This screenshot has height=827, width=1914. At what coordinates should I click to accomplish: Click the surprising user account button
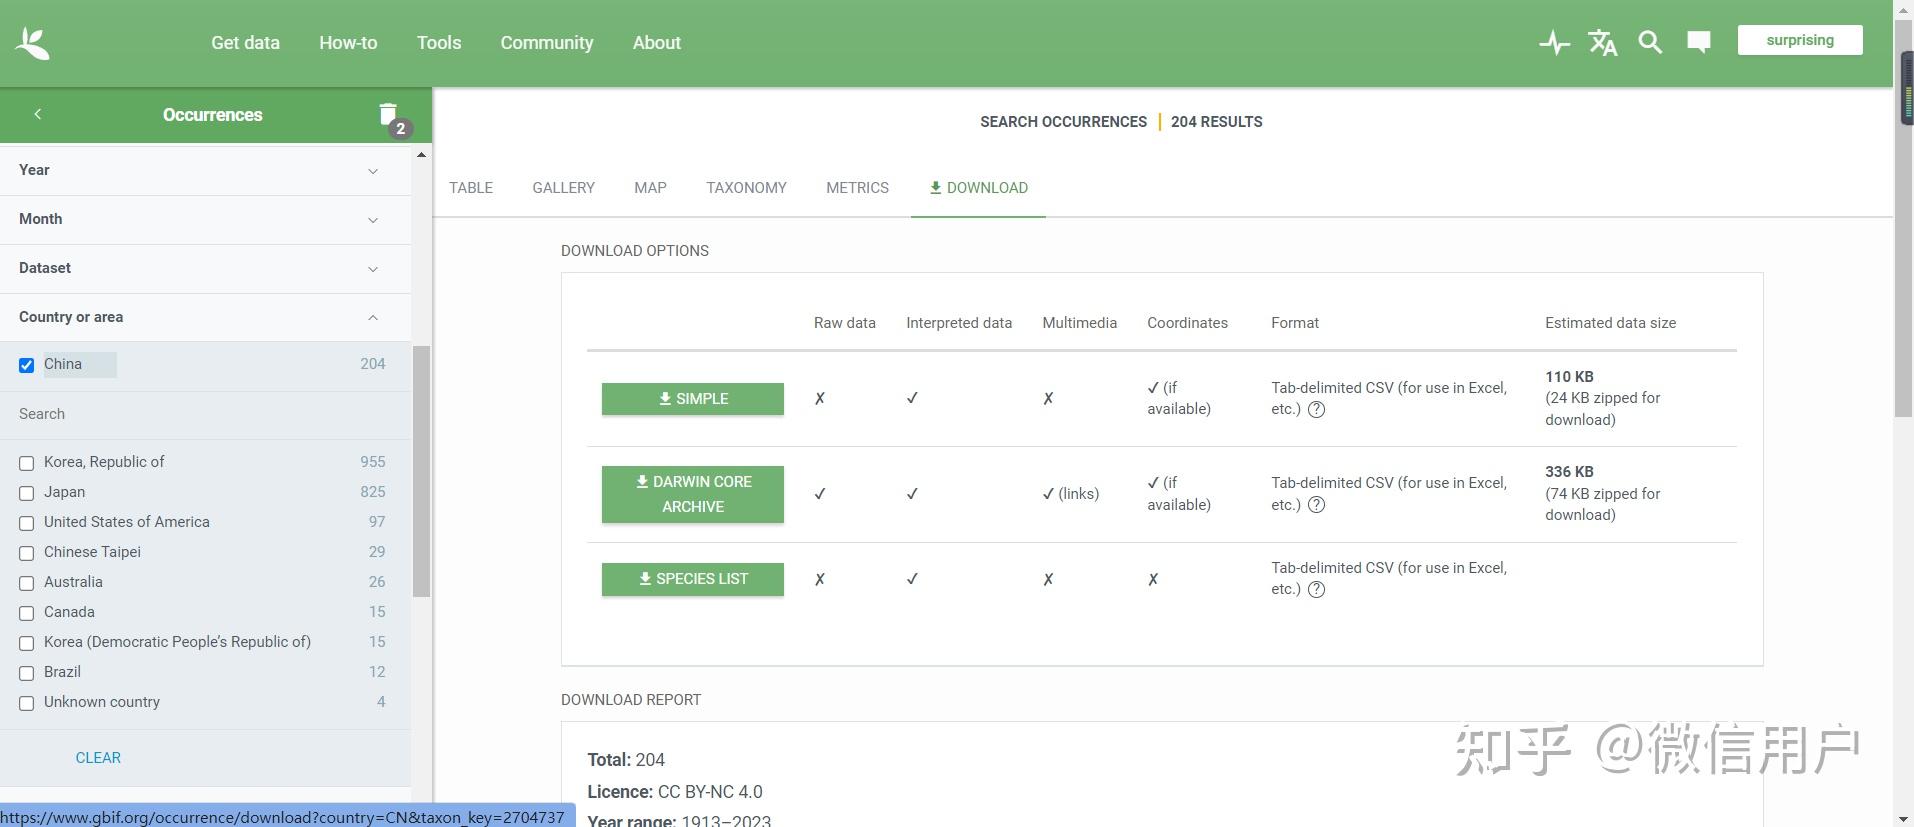(x=1800, y=40)
